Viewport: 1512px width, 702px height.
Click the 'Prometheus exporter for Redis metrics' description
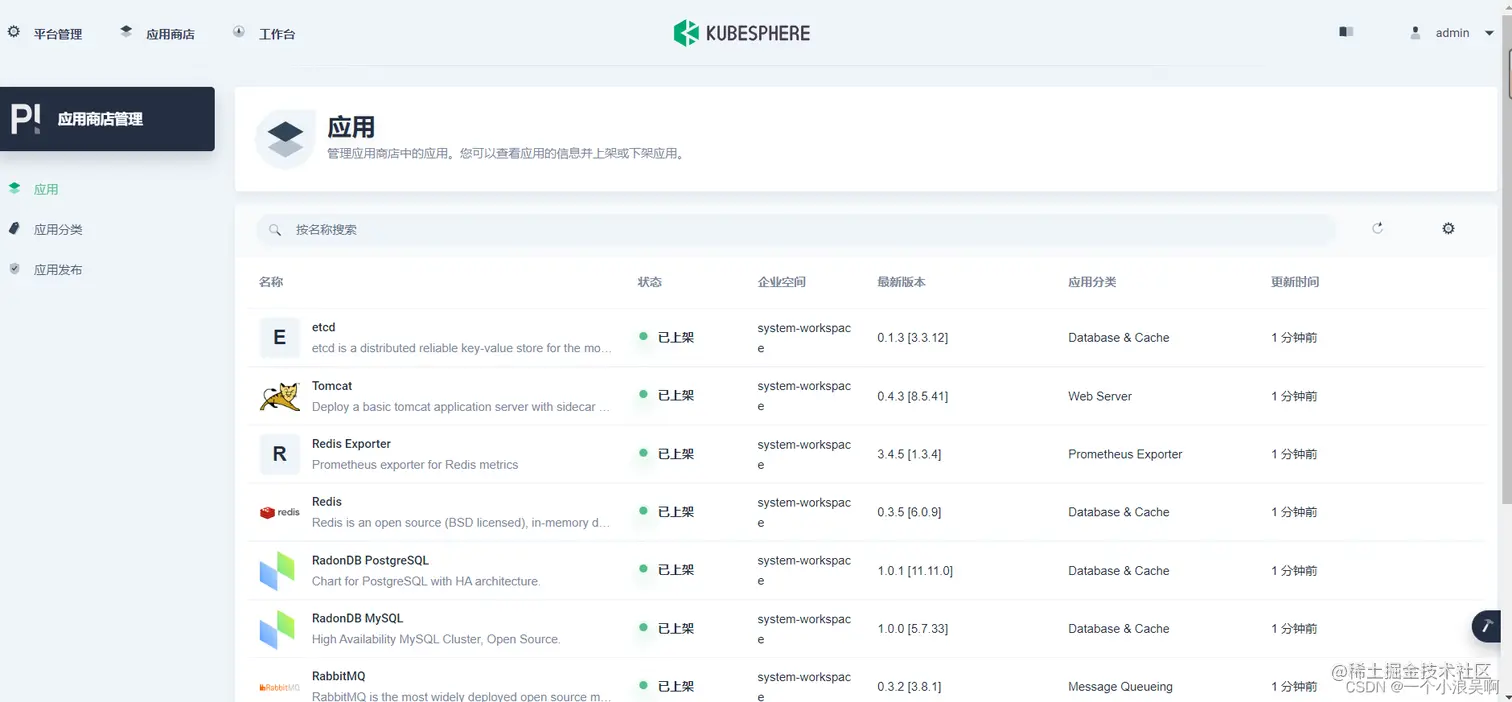coord(415,464)
